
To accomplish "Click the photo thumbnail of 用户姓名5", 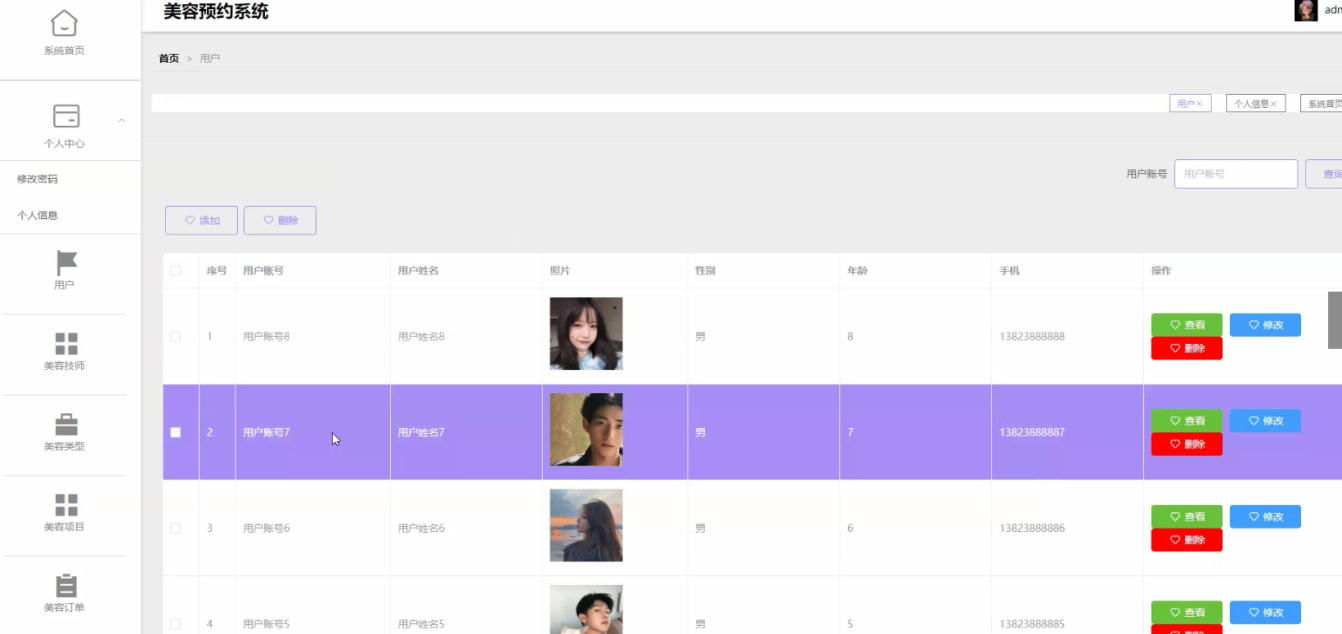I will [586, 610].
